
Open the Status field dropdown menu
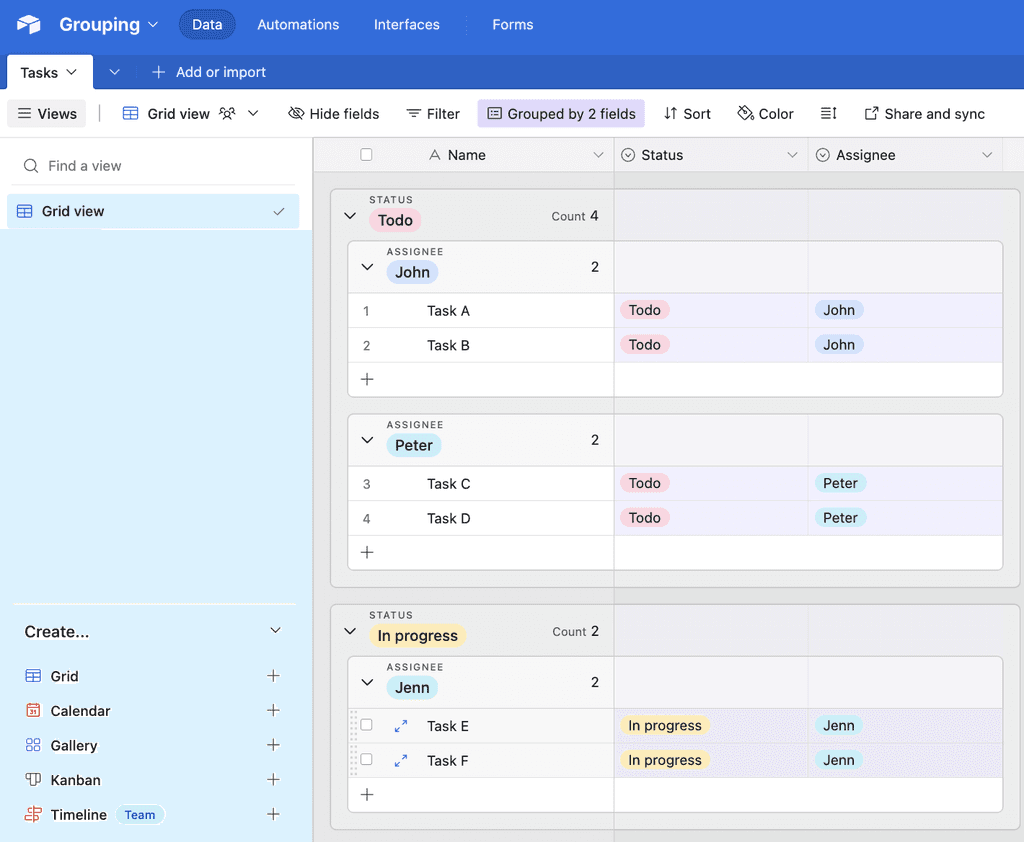pyautogui.click(x=793, y=154)
